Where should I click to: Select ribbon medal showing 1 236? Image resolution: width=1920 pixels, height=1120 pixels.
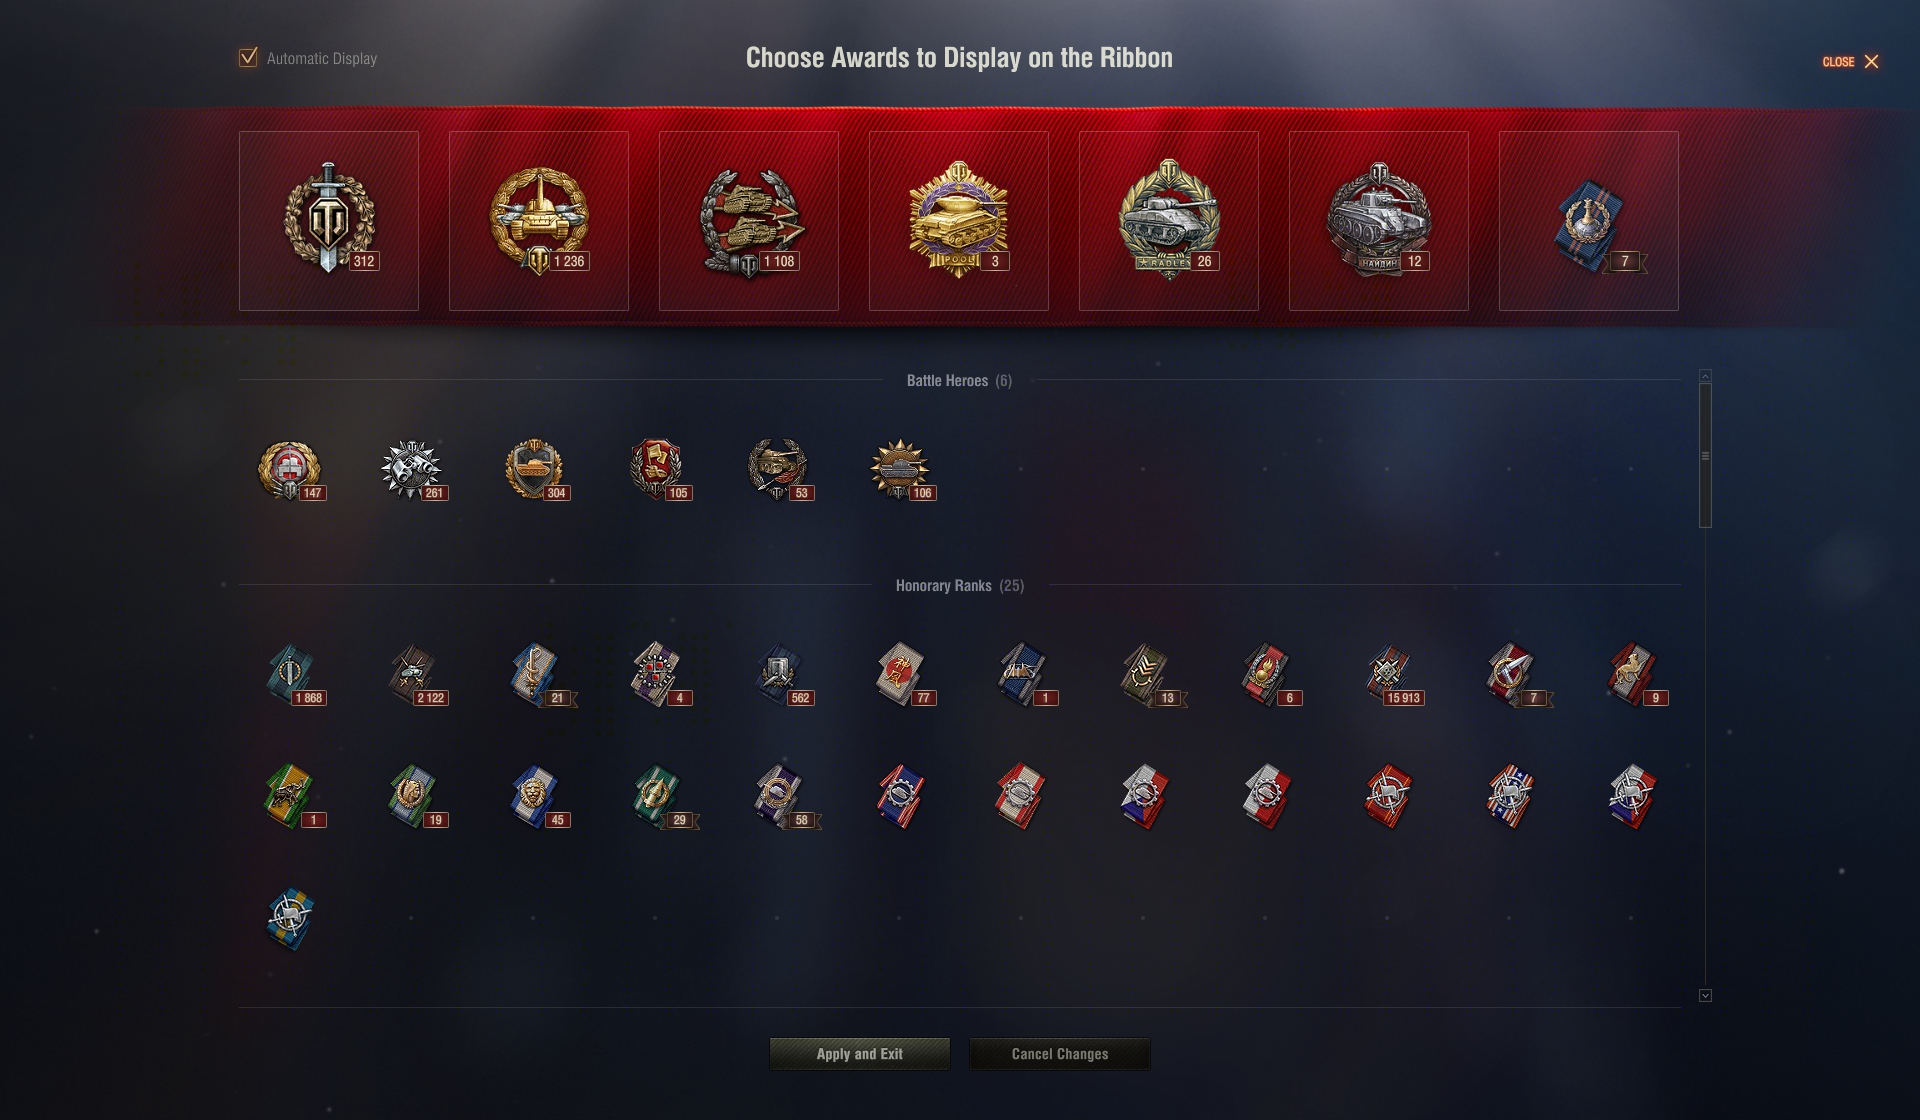coord(539,220)
